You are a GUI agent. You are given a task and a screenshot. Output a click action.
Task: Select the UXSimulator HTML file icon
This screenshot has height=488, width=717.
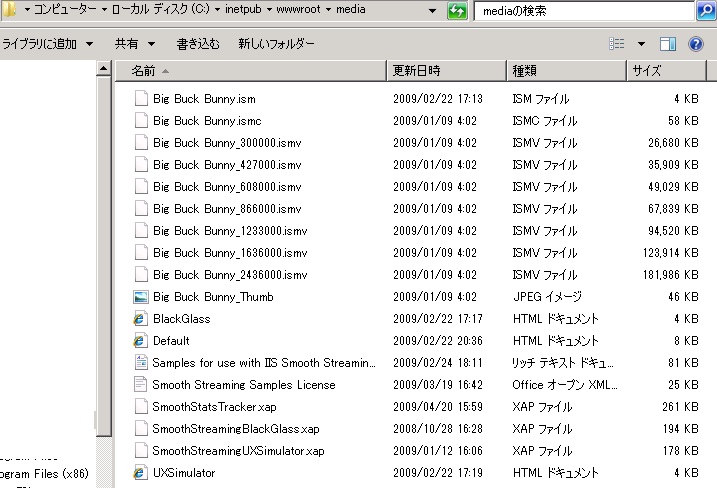[x=140, y=473]
